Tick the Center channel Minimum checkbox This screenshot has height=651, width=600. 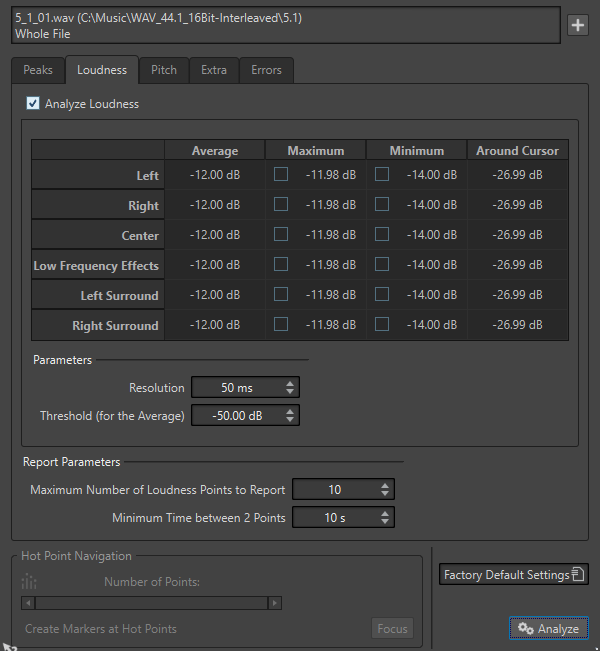click(x=381, y=235)
